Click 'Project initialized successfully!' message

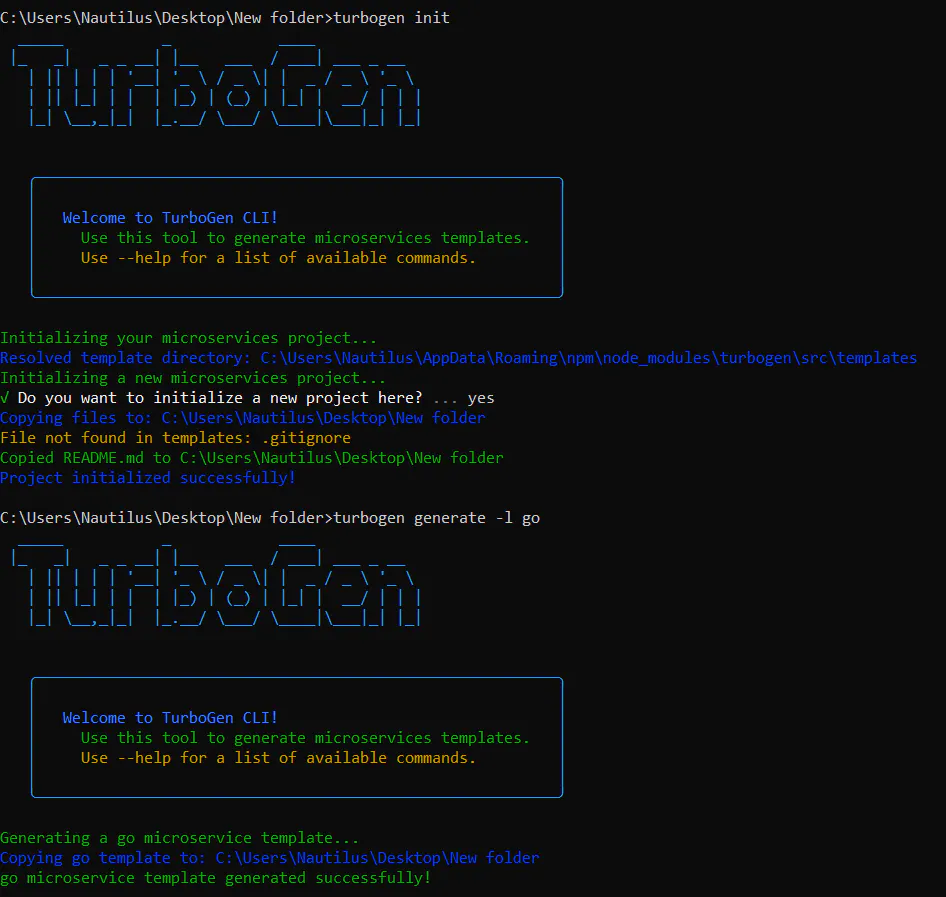click(x=148, y=478)
